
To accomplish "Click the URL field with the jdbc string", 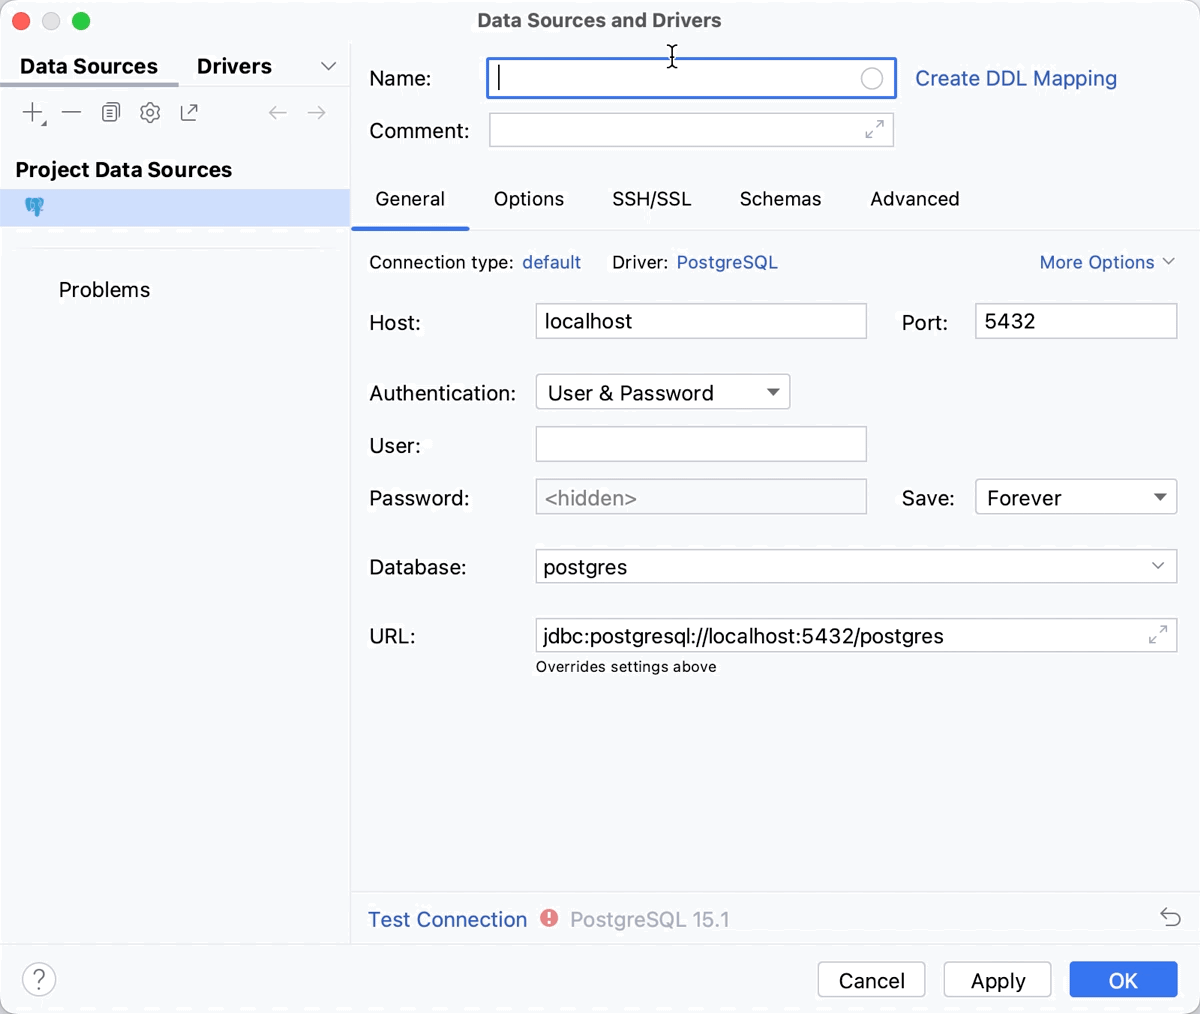I will pyautogui.click(x=856, y=635).
